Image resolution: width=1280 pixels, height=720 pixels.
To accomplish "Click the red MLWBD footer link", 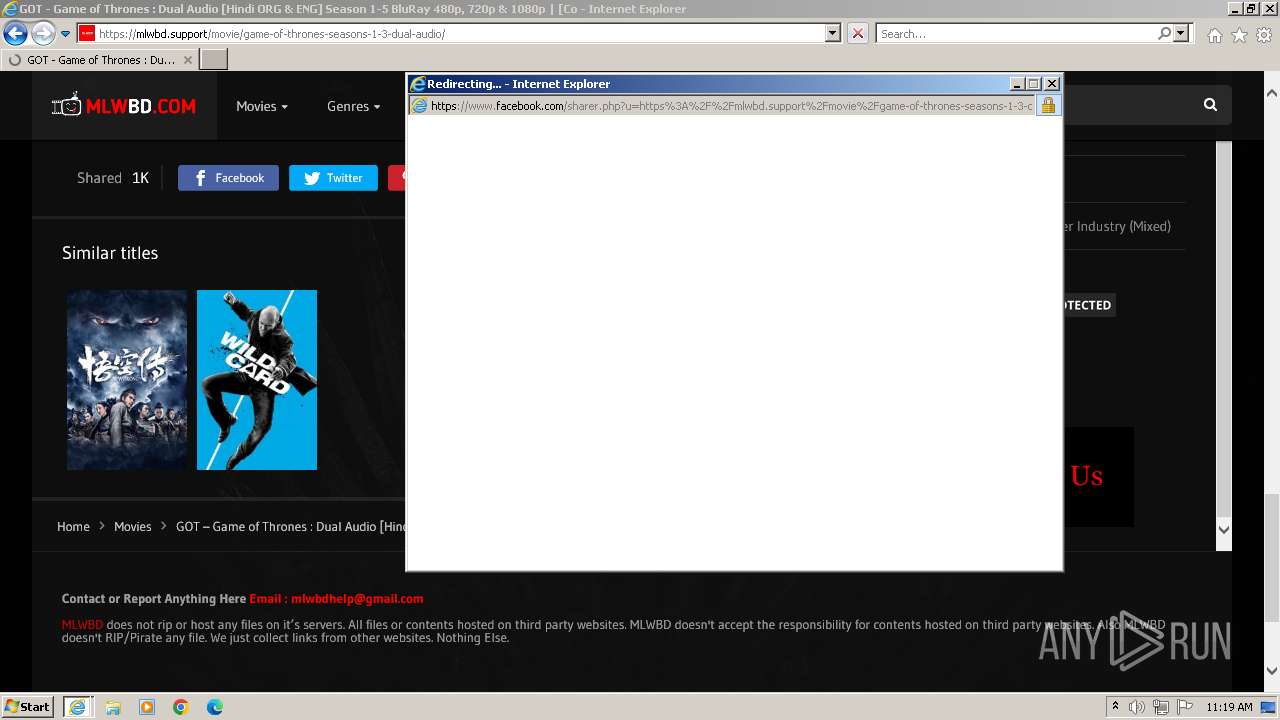I will 82,625.
